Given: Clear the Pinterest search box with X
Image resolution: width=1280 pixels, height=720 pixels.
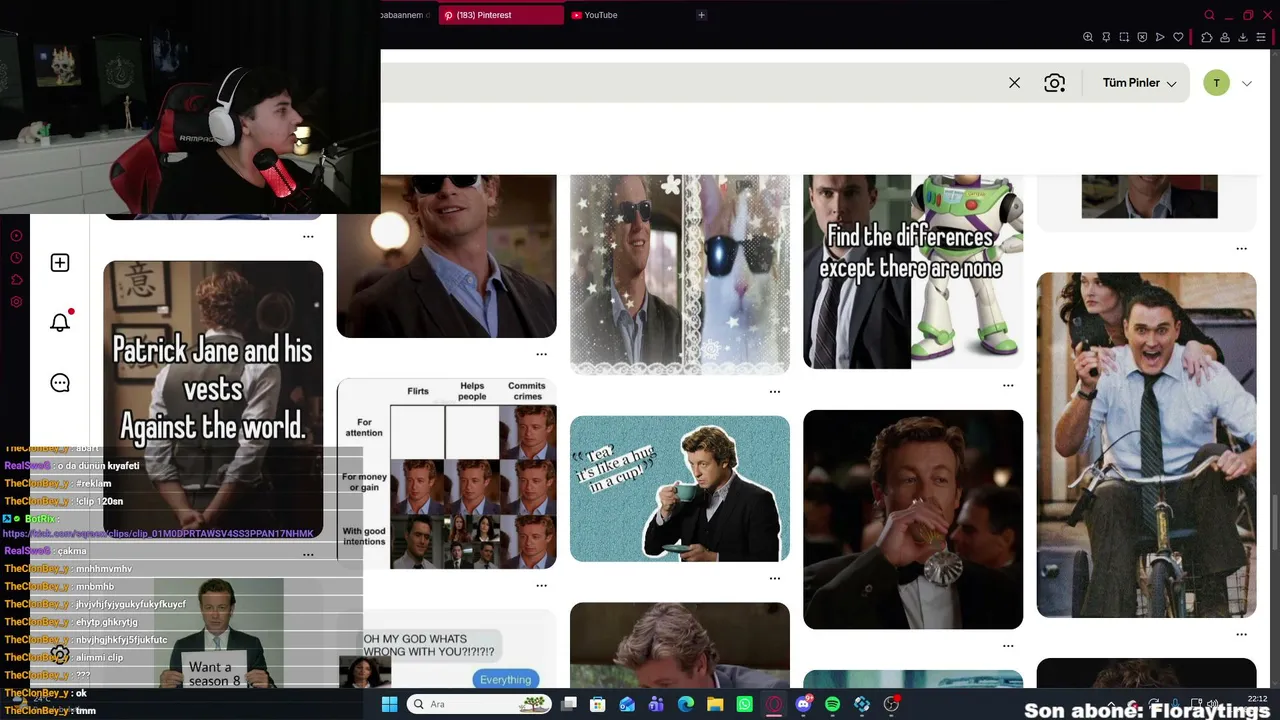Looking at the screenshot, I should [x=1014, y=83].
